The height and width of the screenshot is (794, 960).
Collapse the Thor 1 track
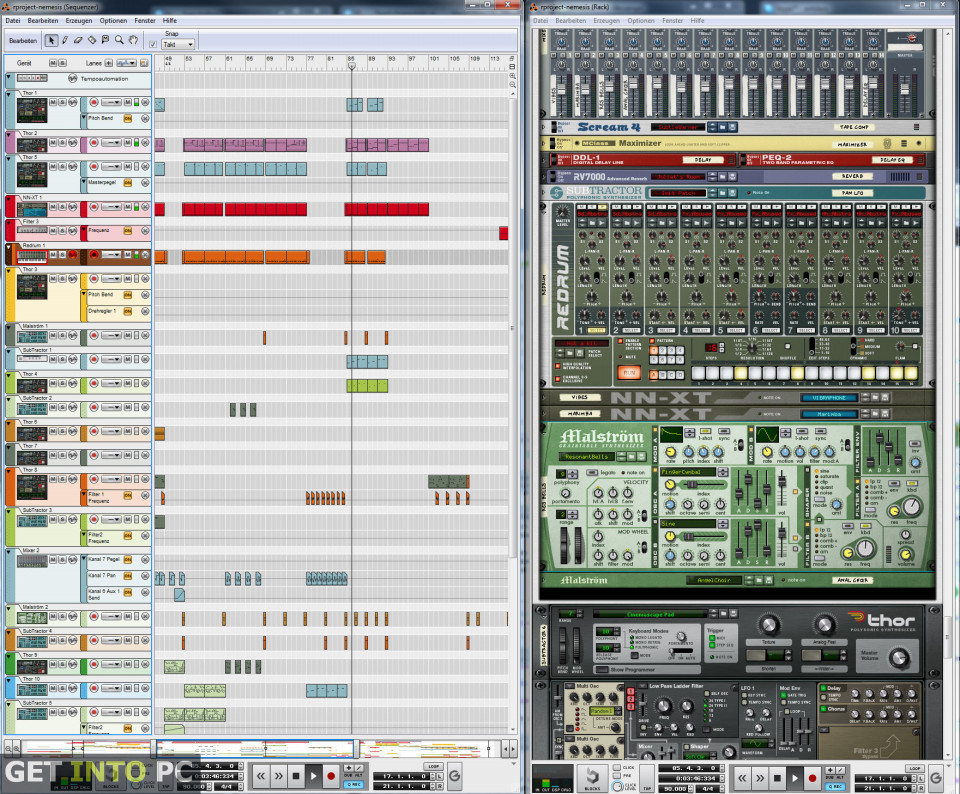point(9,94)
